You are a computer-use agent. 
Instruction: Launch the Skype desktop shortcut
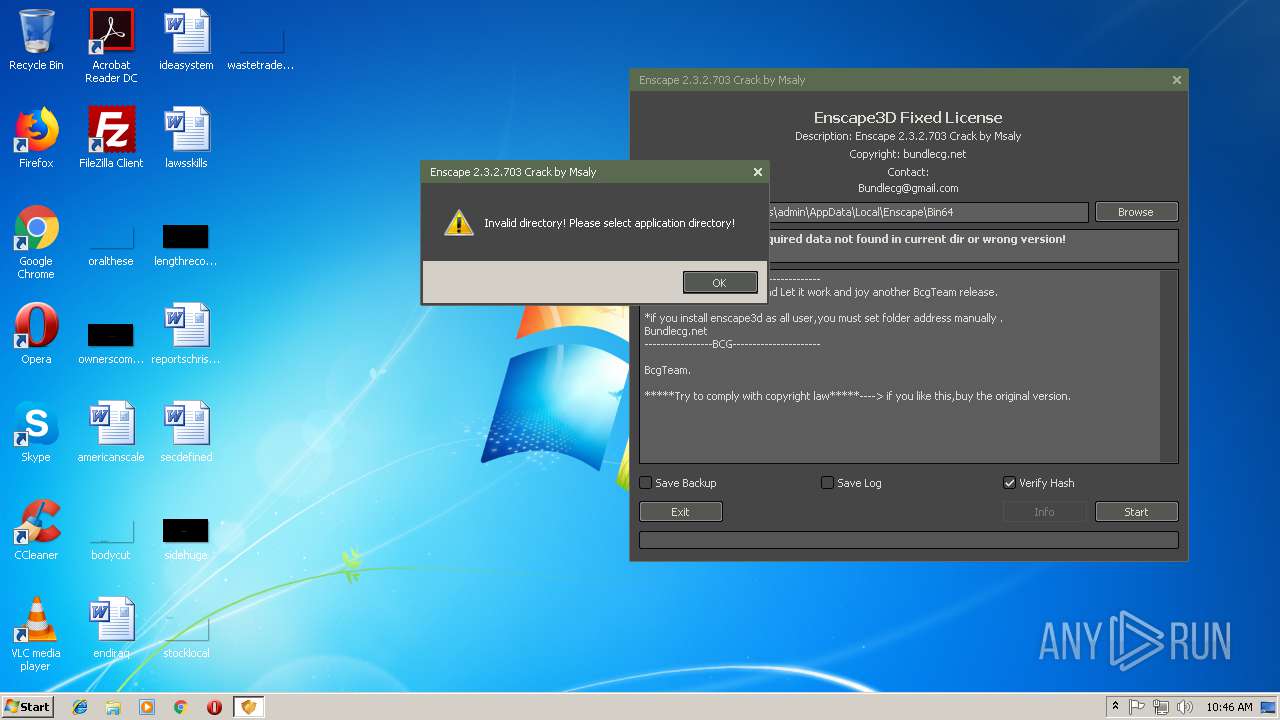pyautogui.click(x=36, y=431)
